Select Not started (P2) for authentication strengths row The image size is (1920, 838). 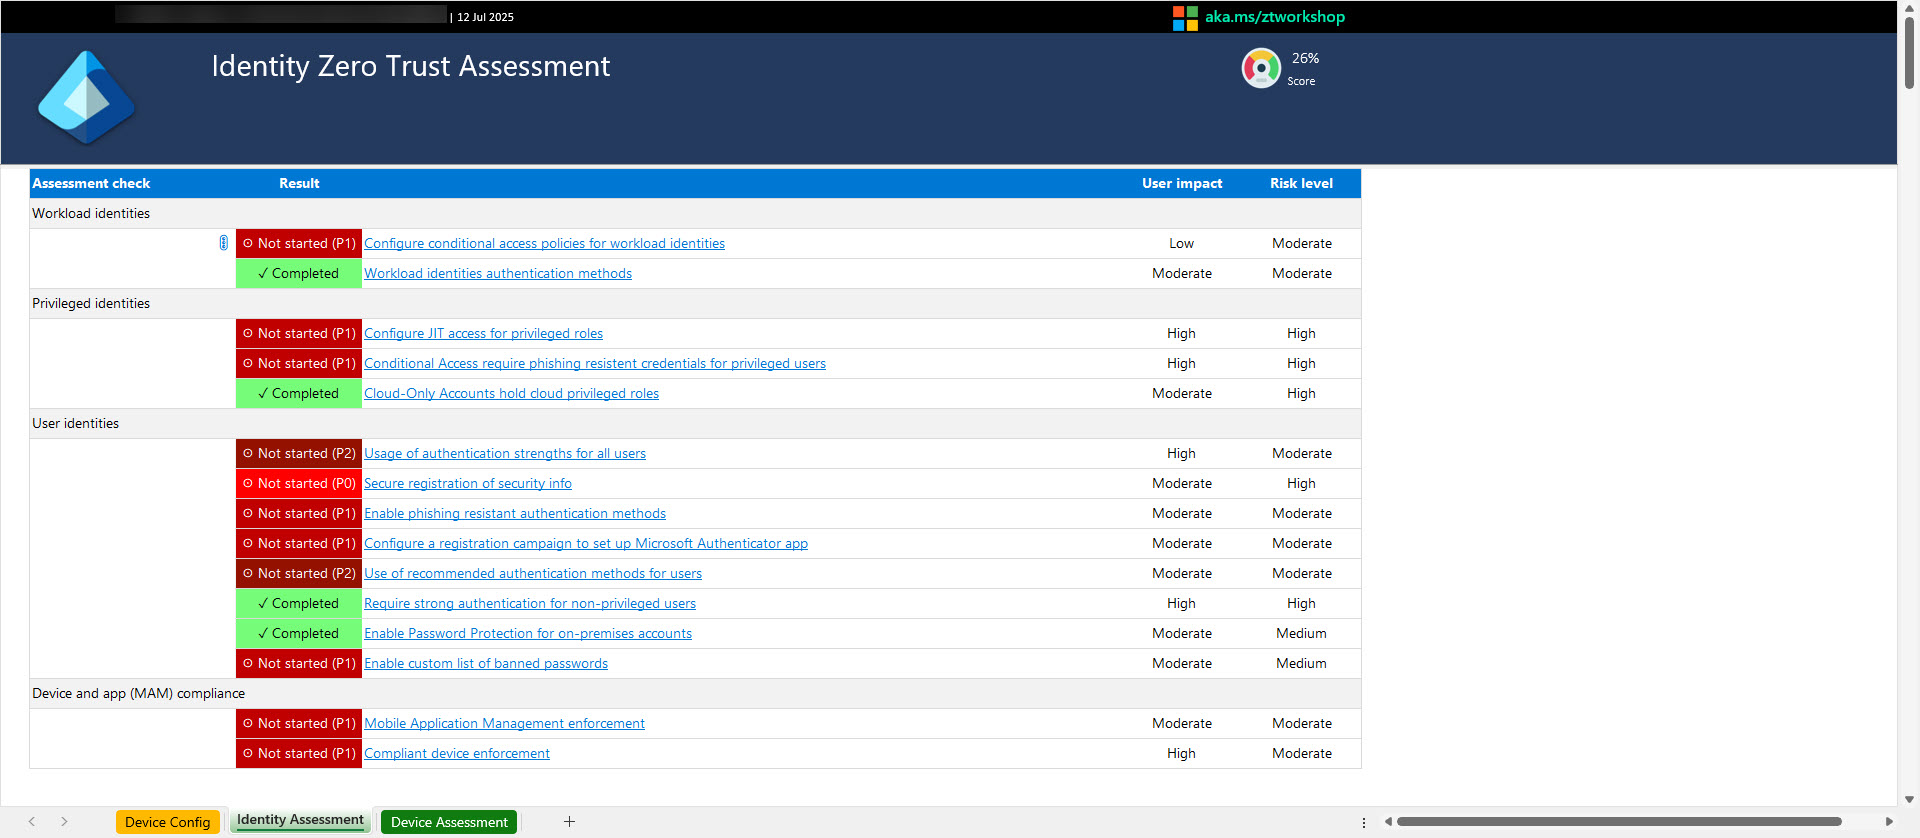click(299, 453)
